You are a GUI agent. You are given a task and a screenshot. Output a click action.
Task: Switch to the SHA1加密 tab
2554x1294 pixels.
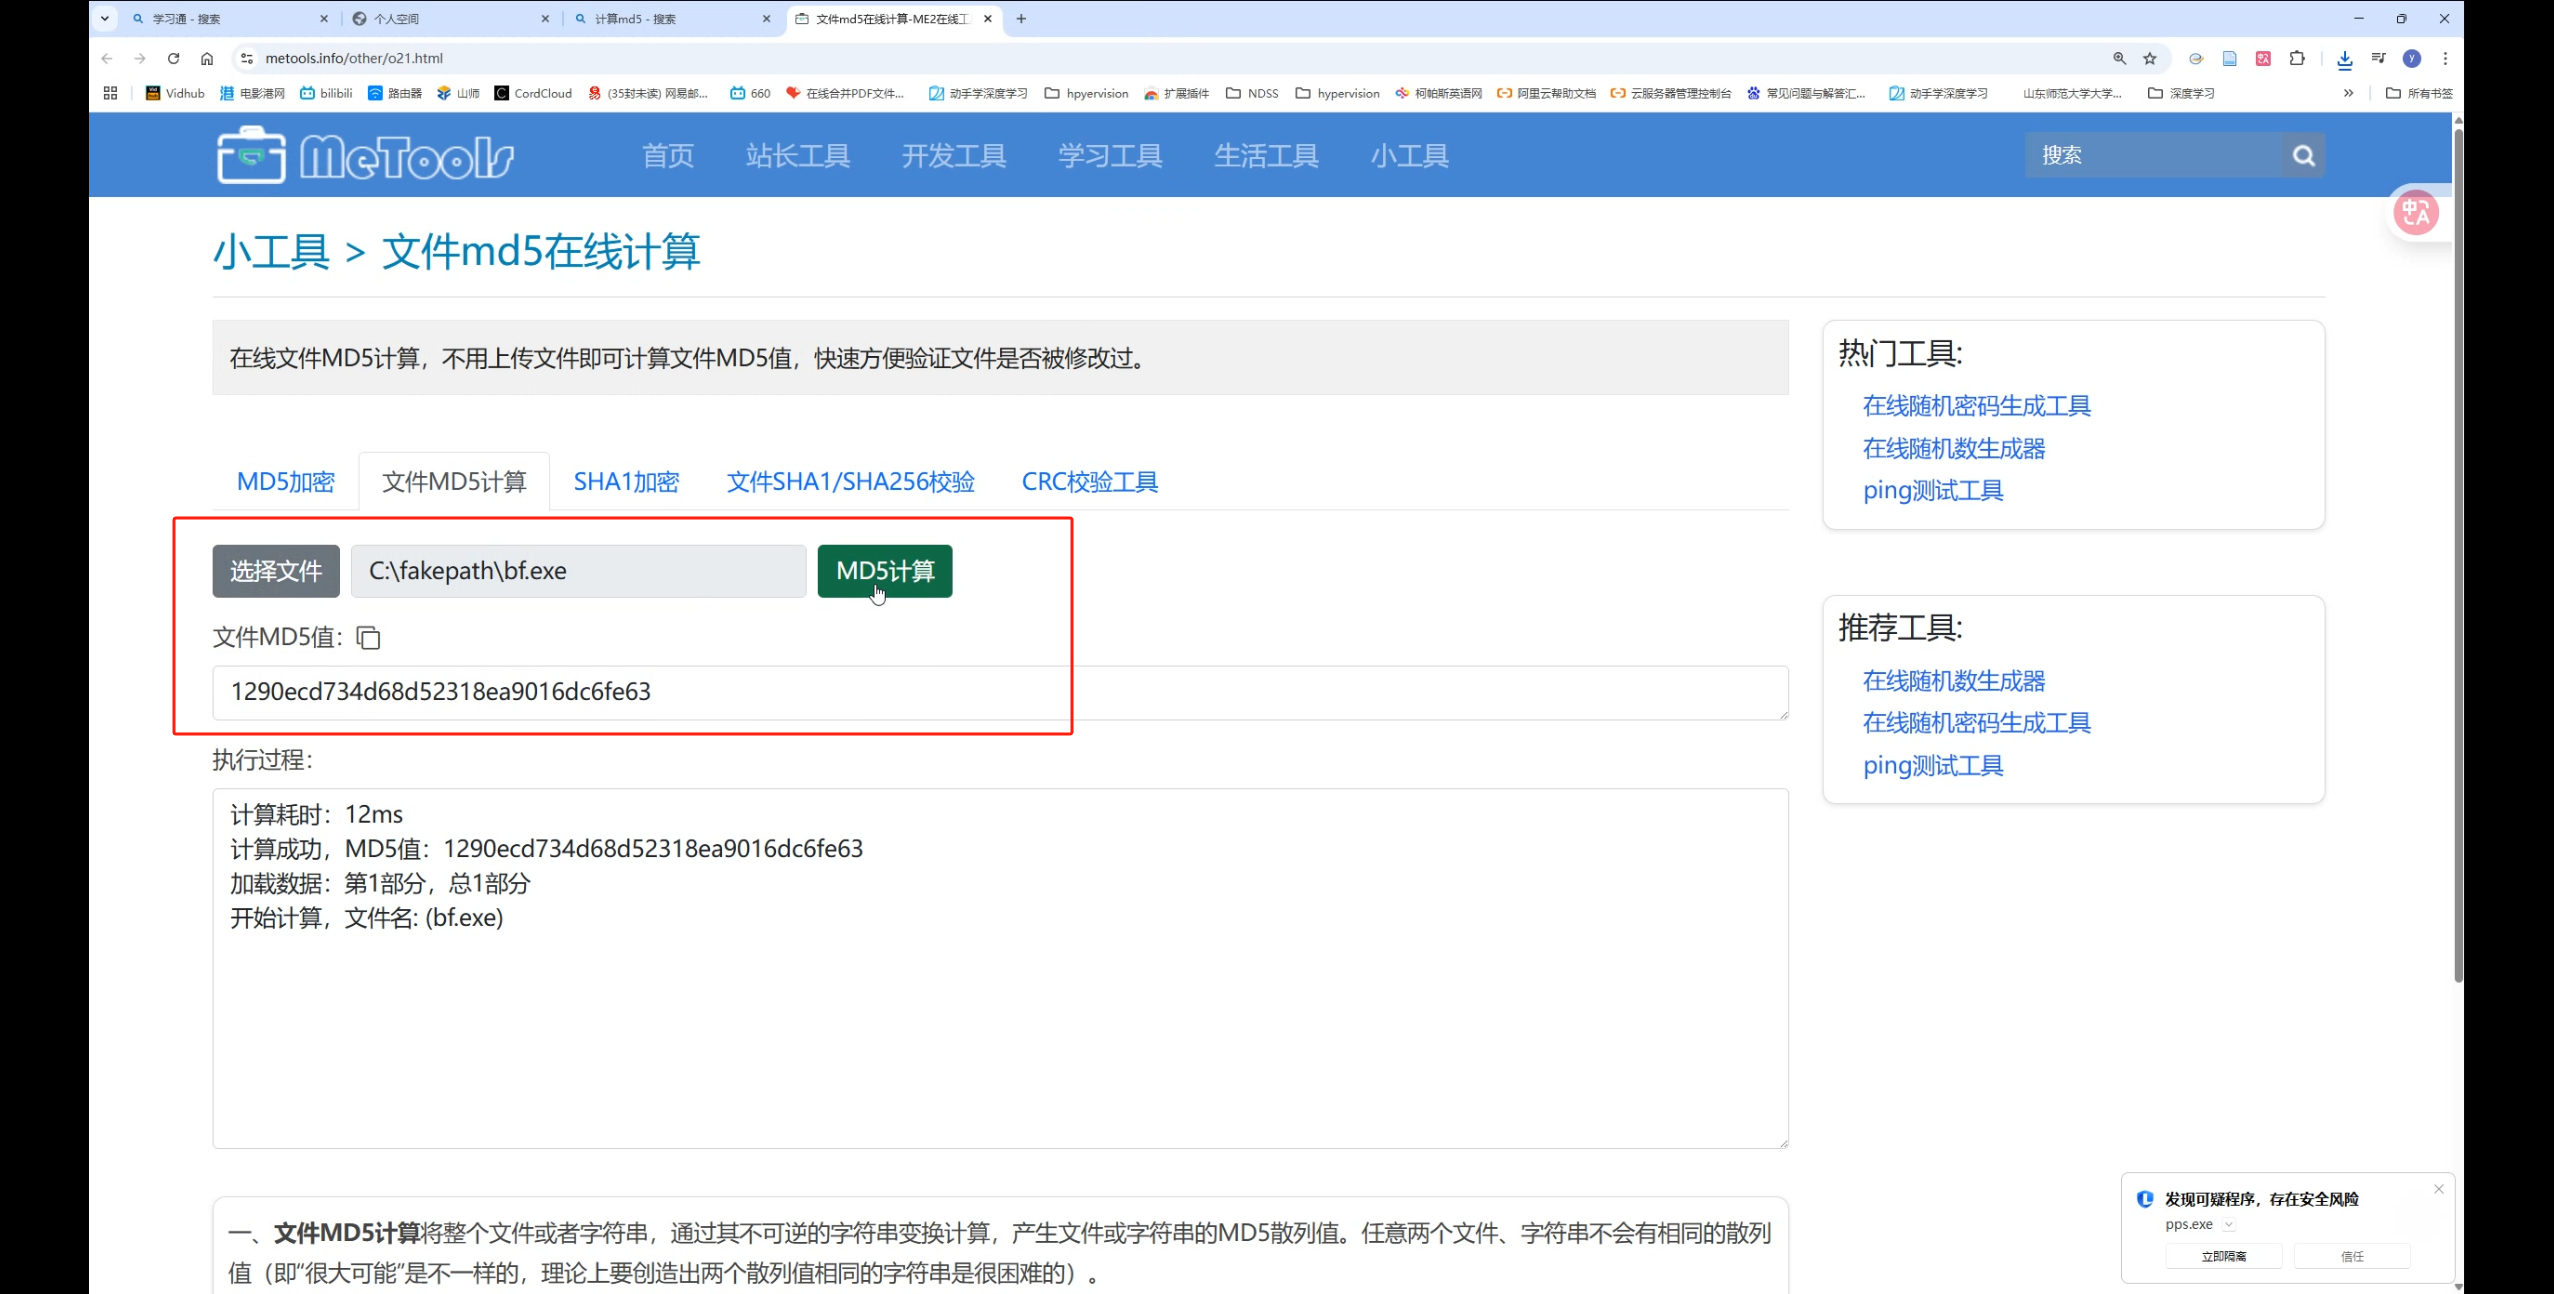click(626, 482)
